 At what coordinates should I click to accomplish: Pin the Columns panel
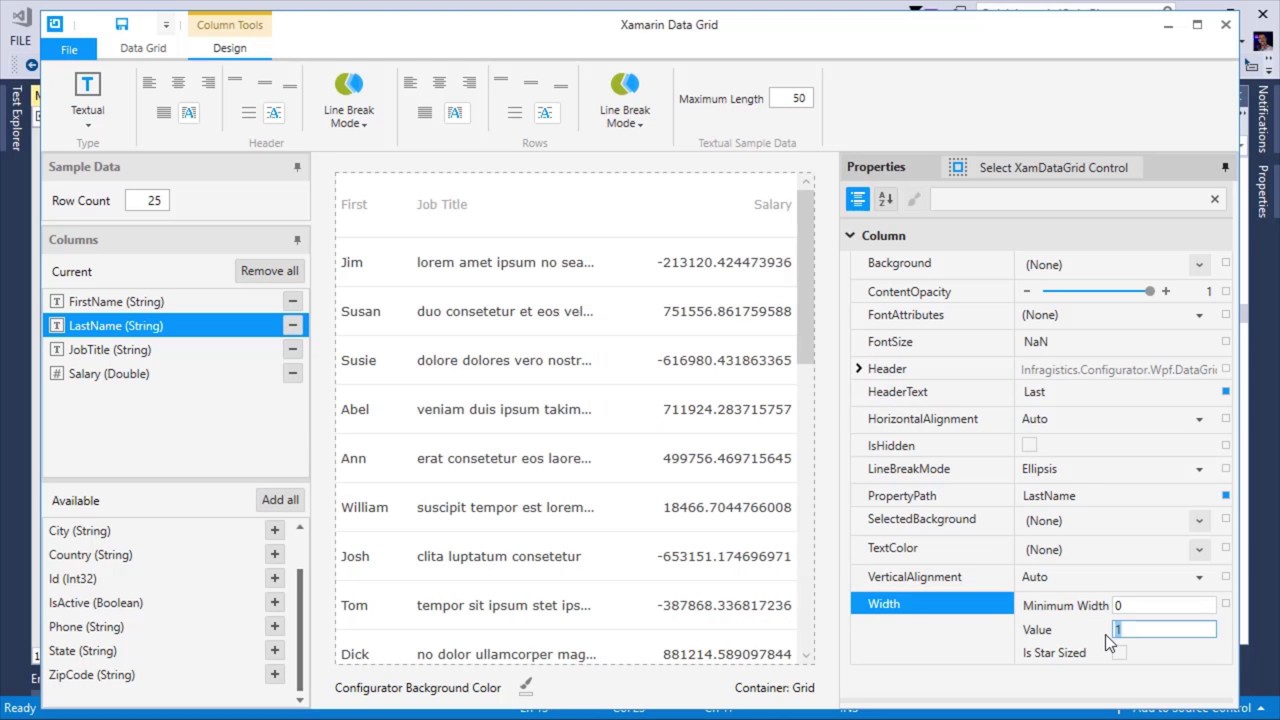[297, 240]
